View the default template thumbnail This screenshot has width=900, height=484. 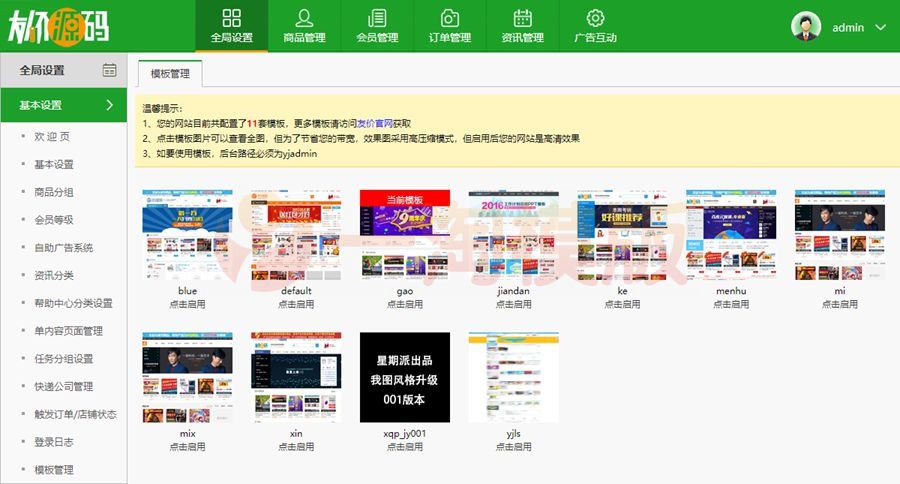(x=296, y=235)
